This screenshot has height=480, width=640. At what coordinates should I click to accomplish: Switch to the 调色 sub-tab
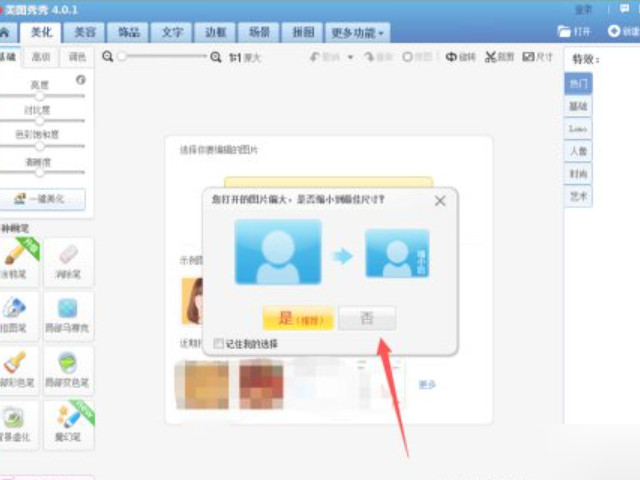click(x=77, y=57)
